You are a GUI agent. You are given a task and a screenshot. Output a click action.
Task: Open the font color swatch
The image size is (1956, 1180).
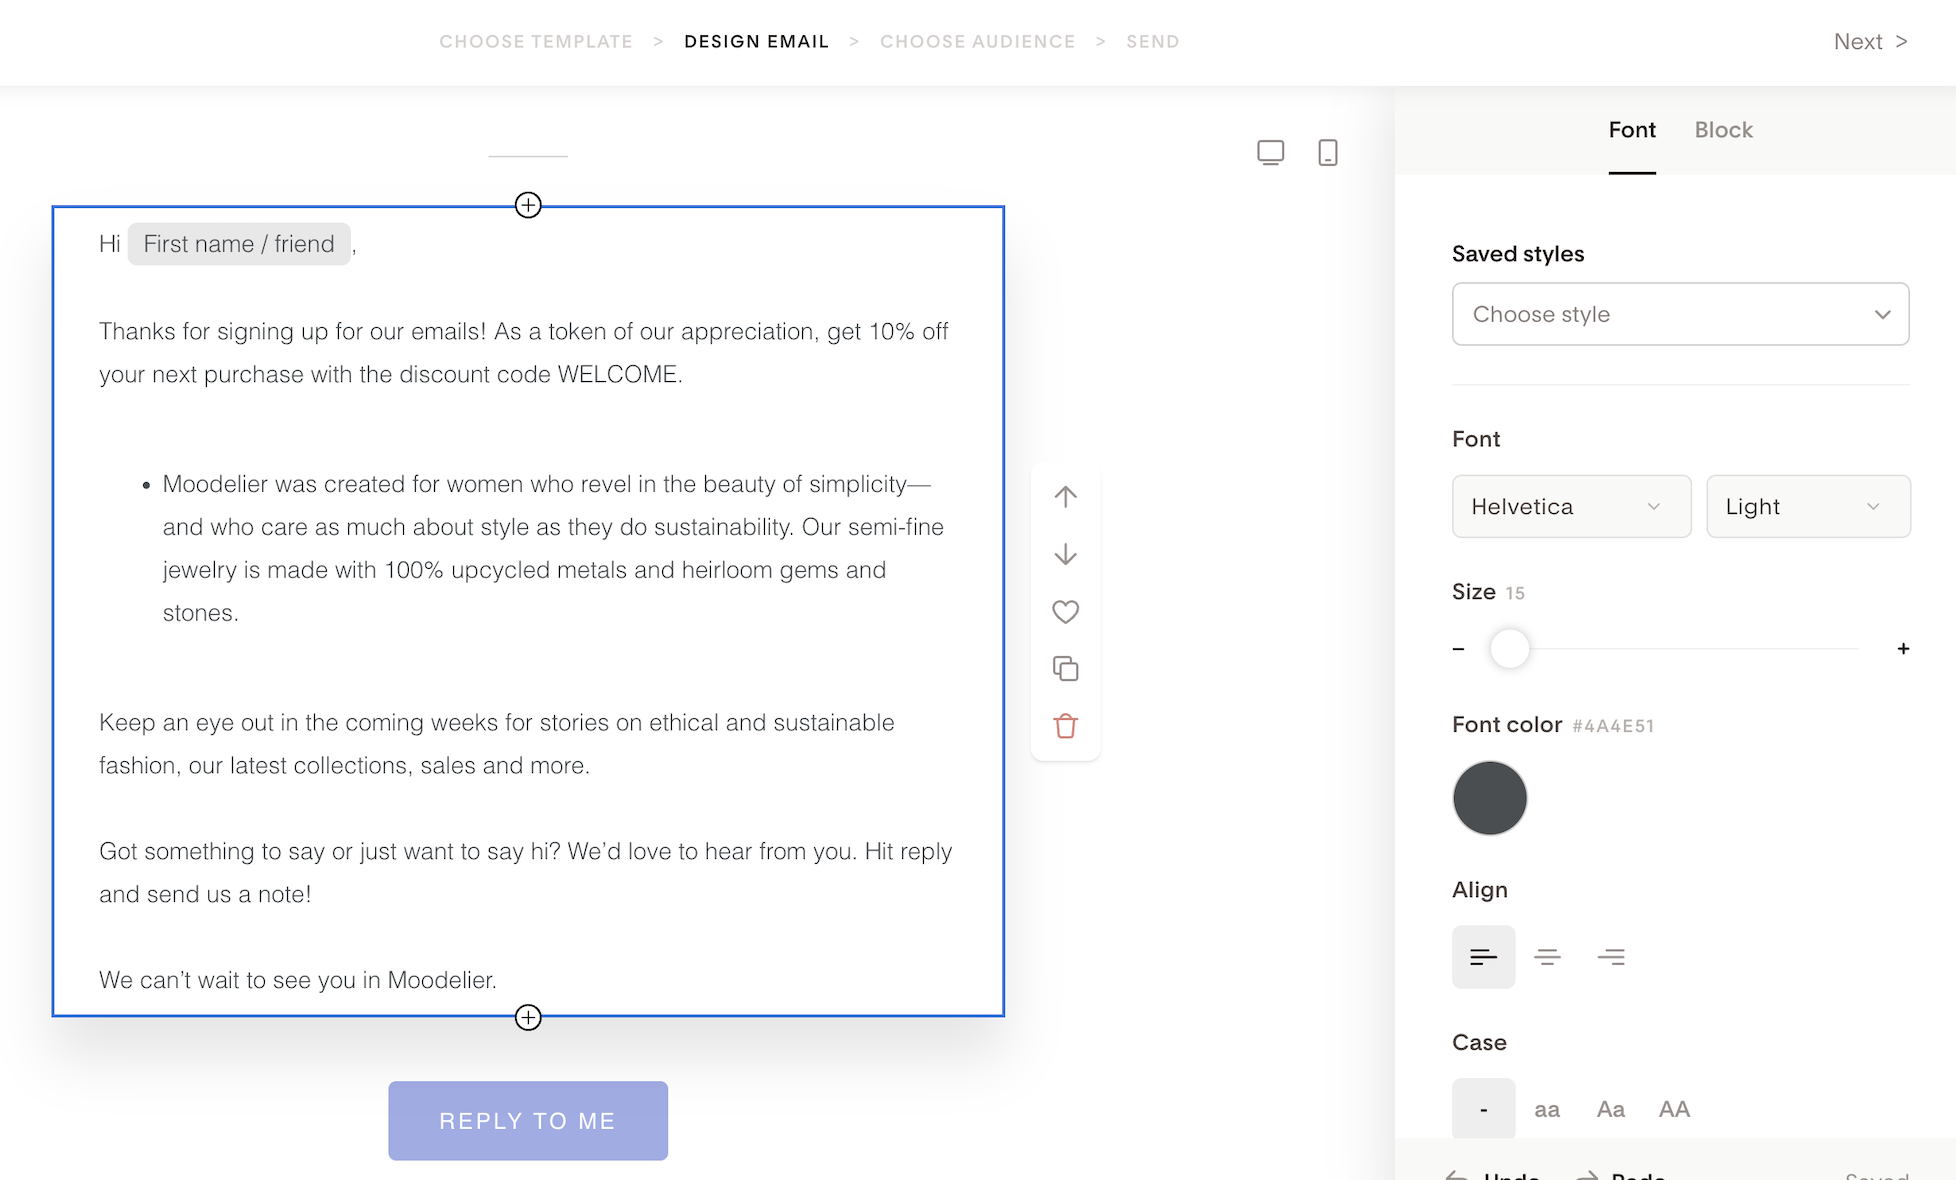1489,798
